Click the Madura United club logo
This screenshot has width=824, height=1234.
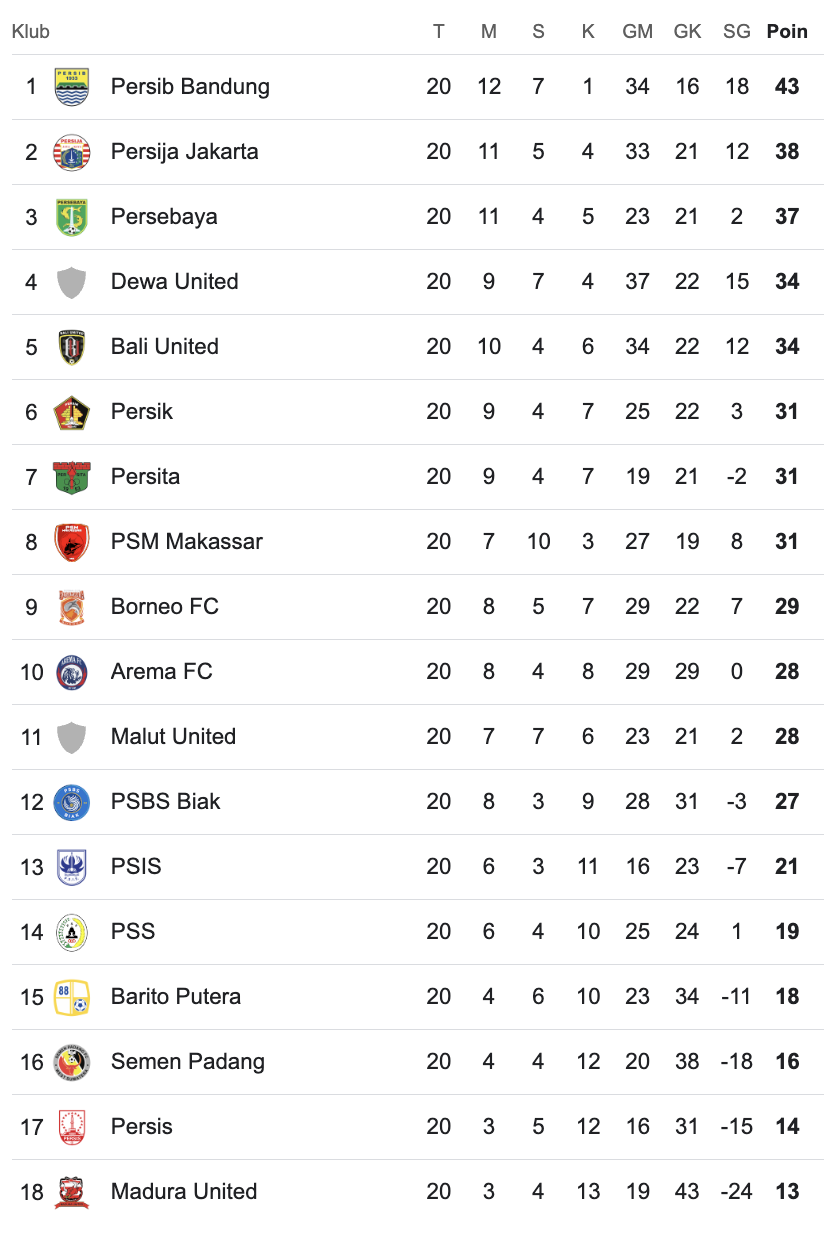(x=72, y=1192)
